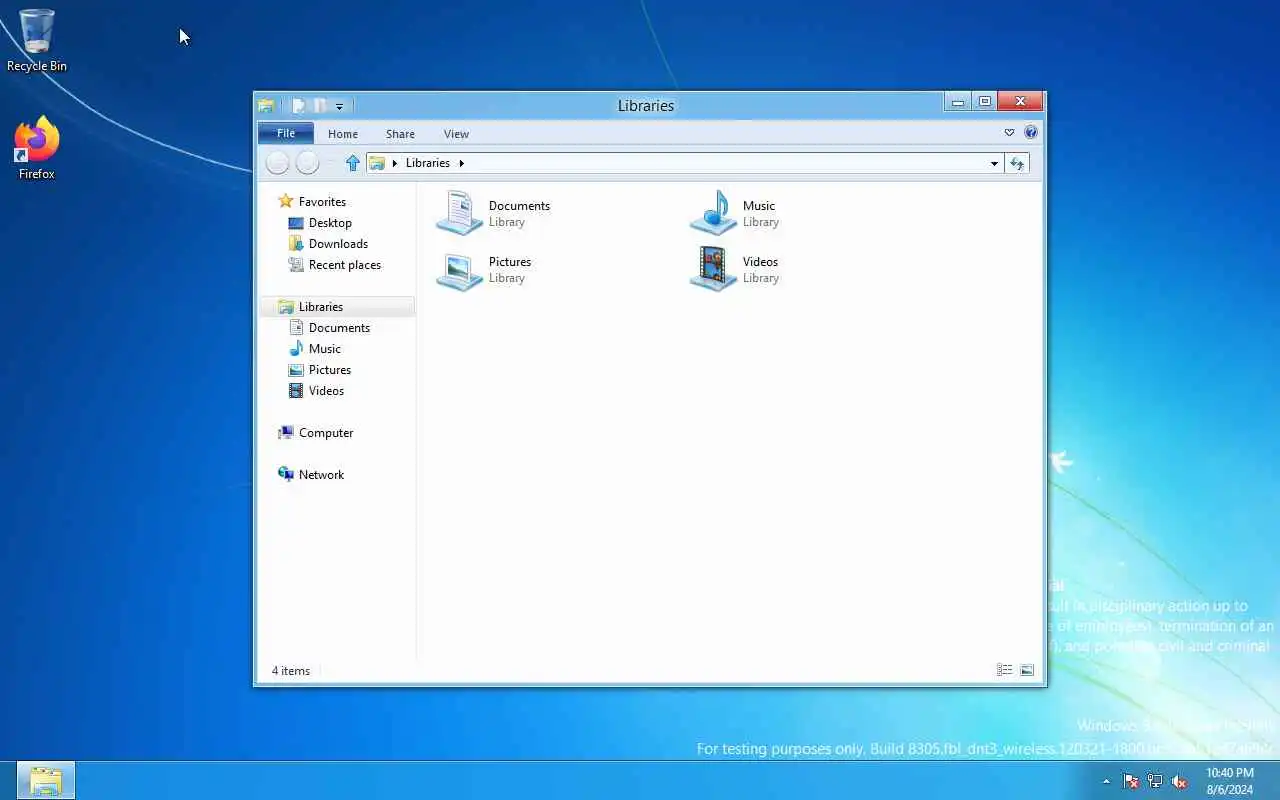
Task: Click File Explorer taskbar button
Action: [46, 780]
